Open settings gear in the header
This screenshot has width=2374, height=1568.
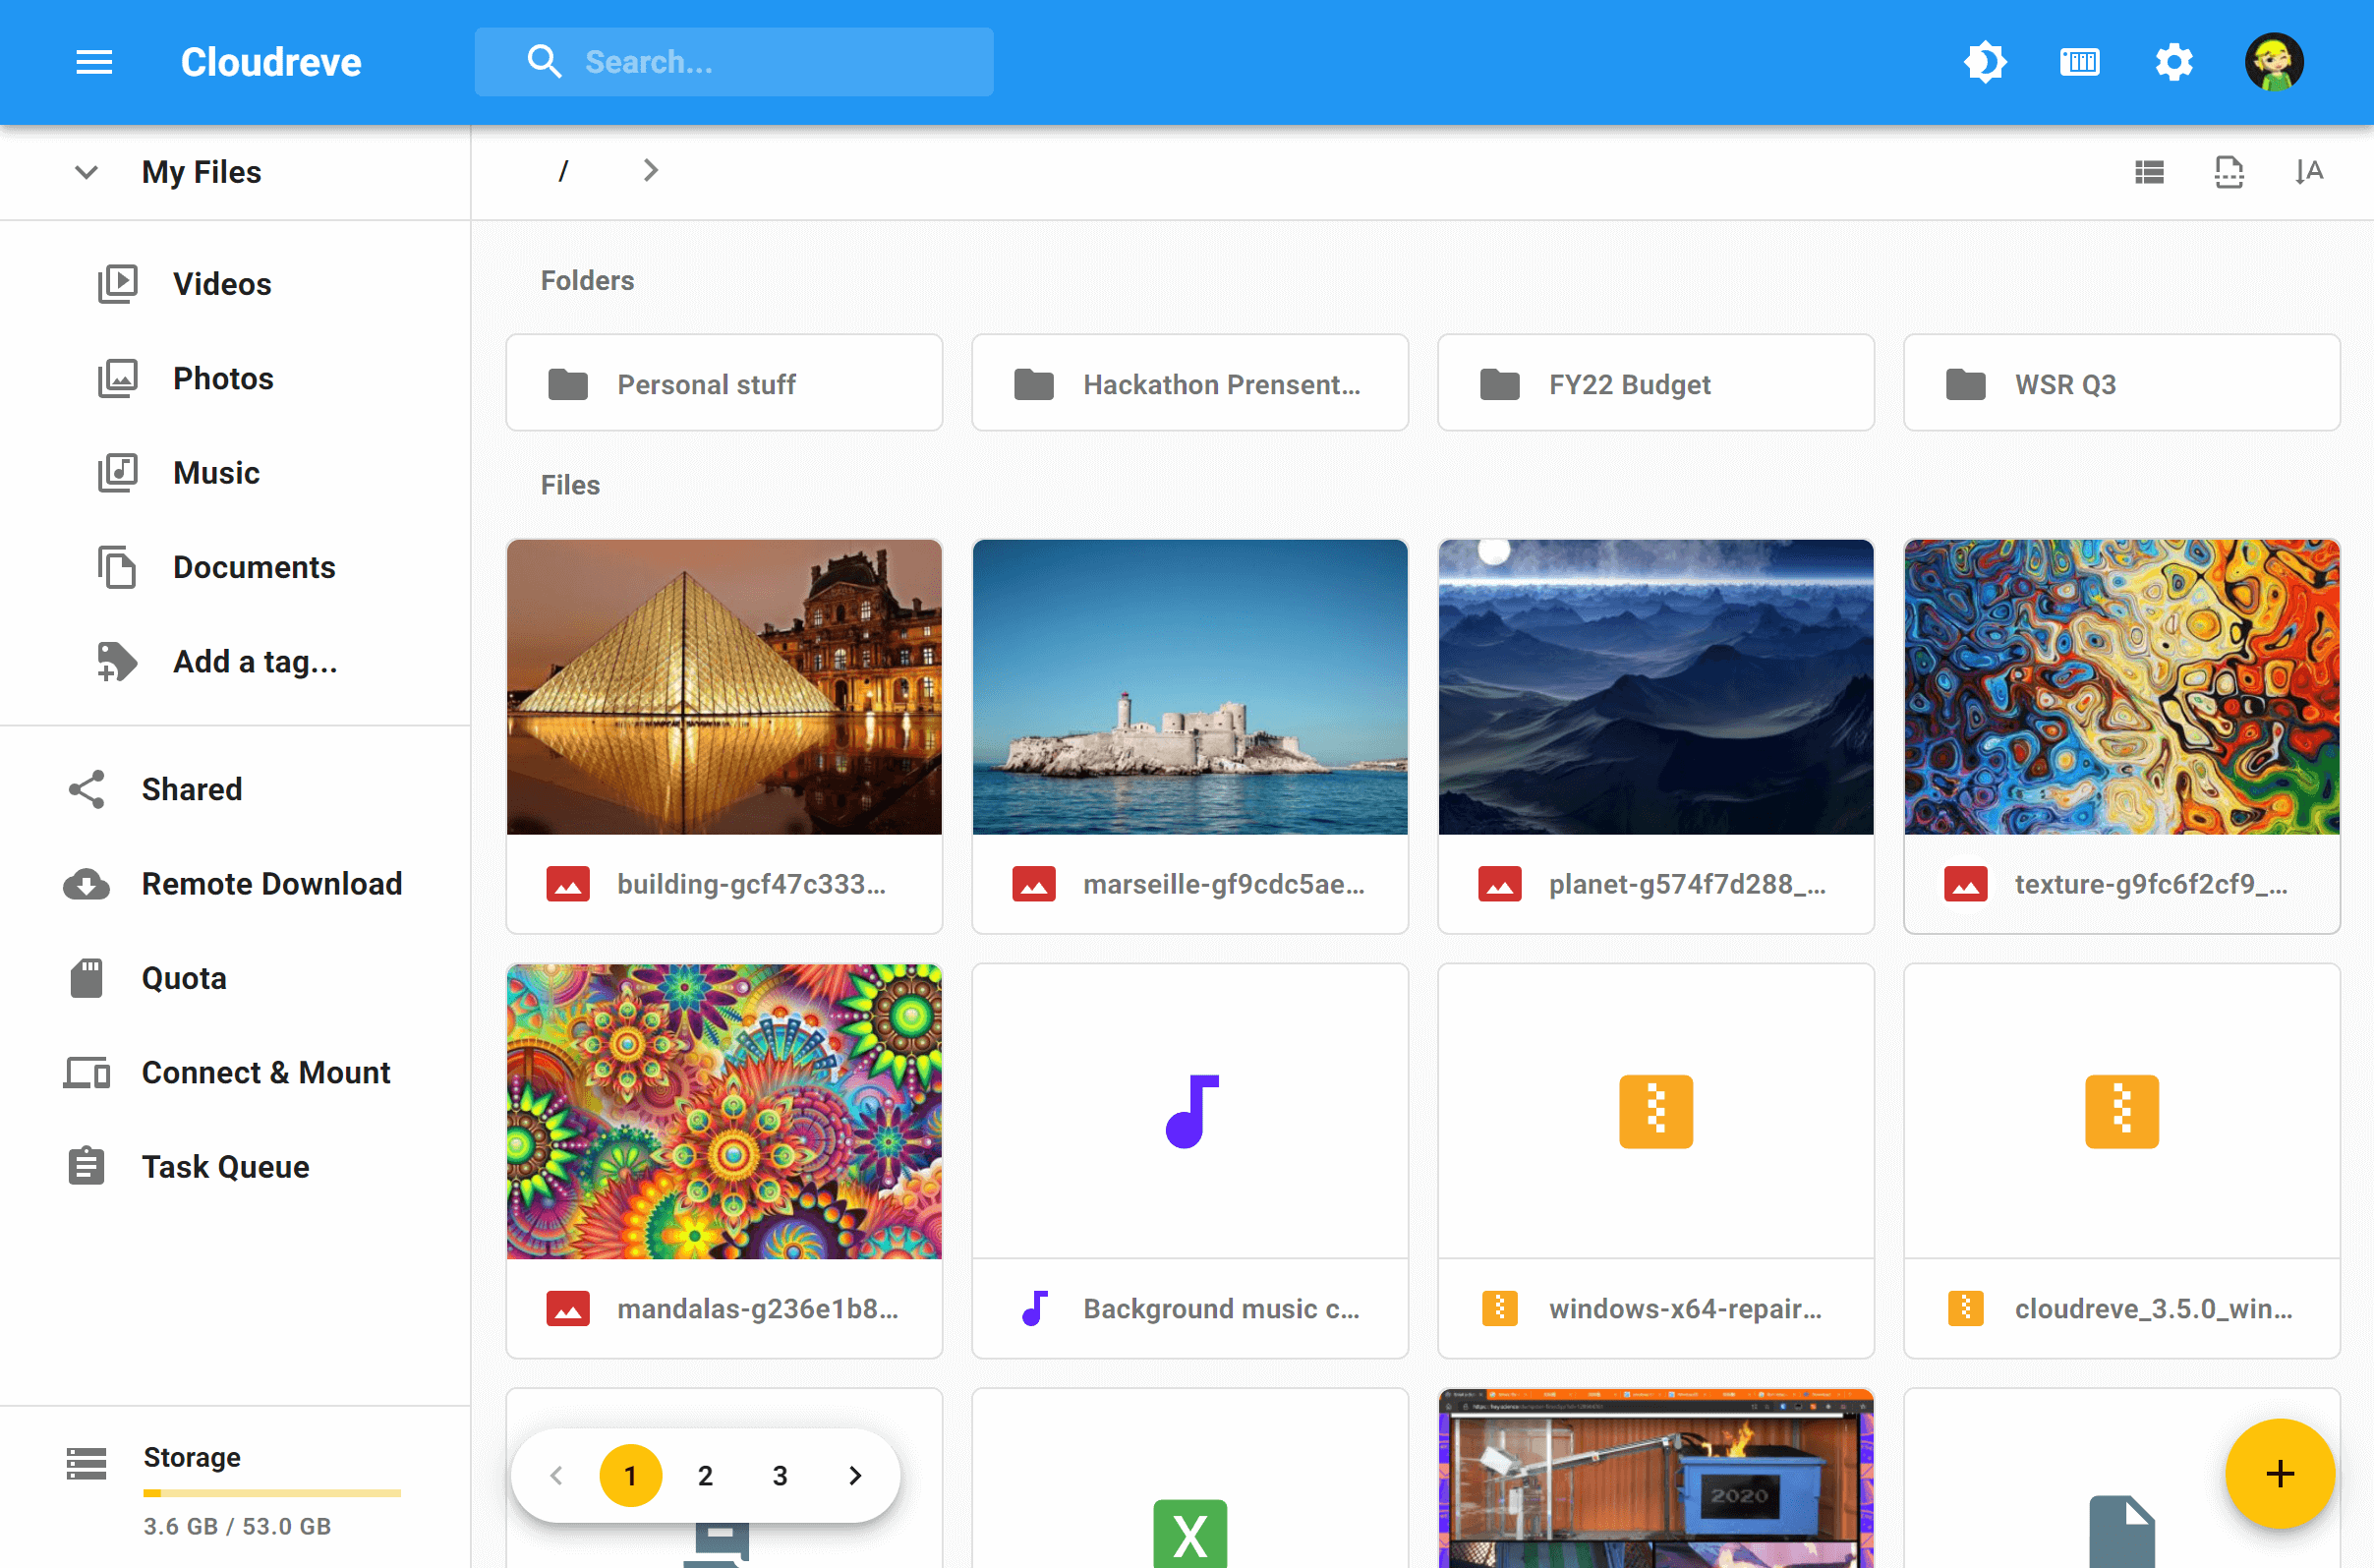tap(2173, 62)
